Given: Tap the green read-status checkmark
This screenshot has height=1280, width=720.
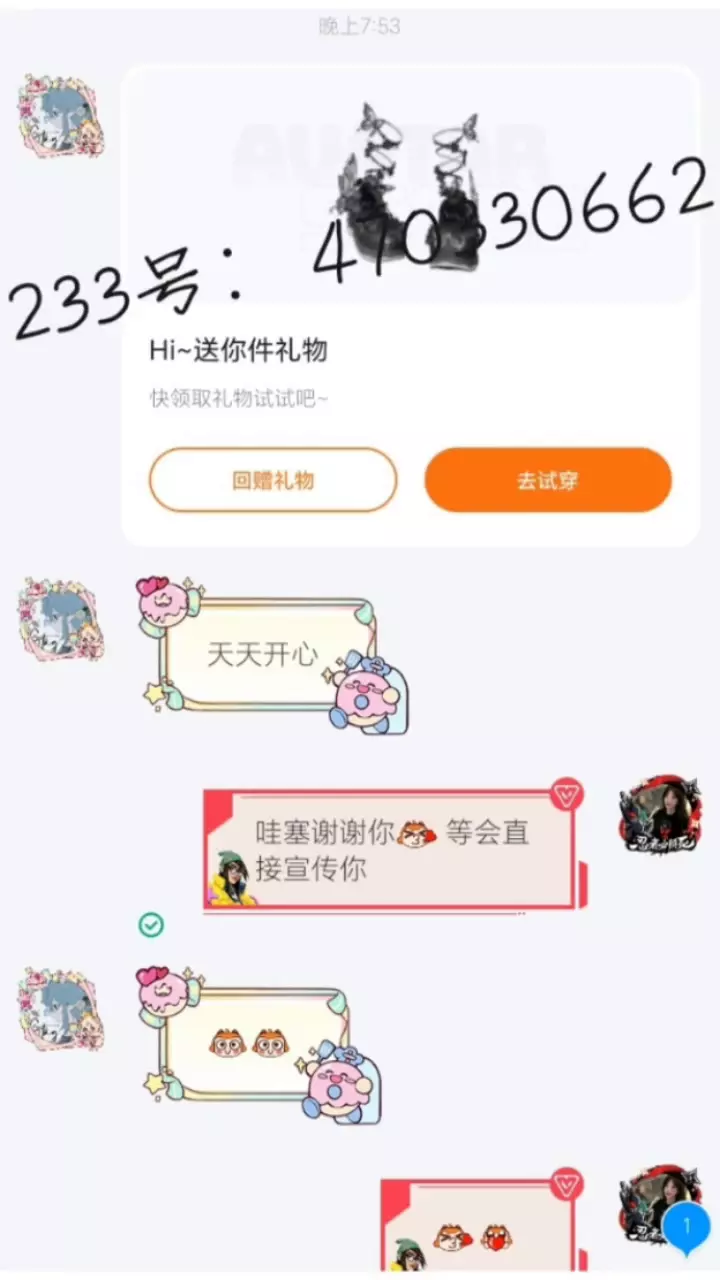Looking at the screenshot, I should [x=151, y=925].
